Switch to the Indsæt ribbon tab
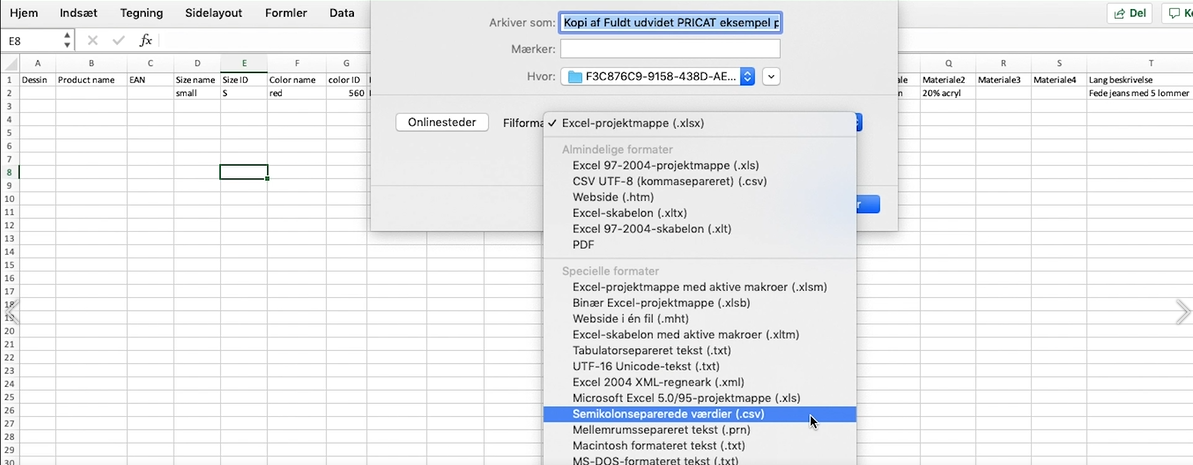 [79, 13]
